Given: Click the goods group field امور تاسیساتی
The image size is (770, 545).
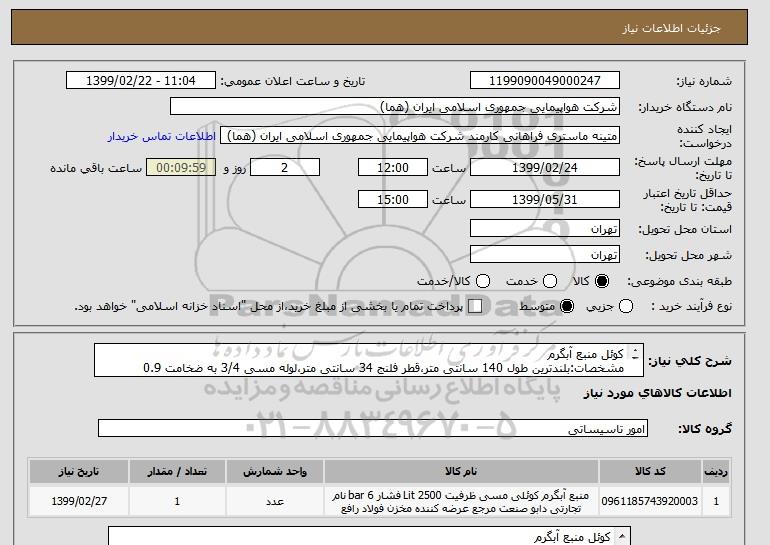Looking at the screenshot, I should (373, 428).
